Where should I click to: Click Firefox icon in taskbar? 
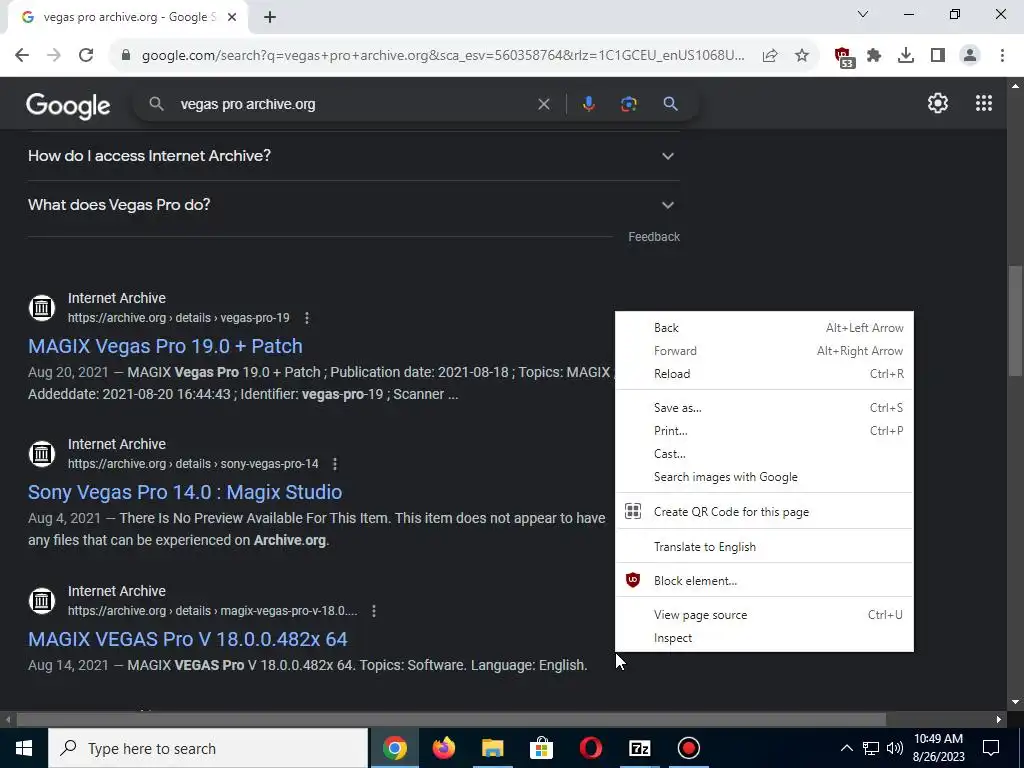click(443, 748)
